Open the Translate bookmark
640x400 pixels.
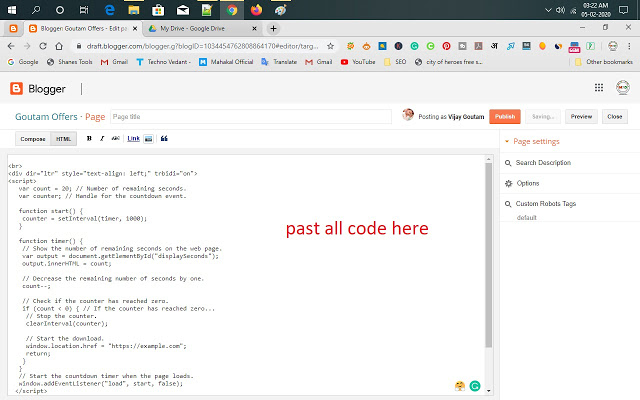[x=279, y=62]
